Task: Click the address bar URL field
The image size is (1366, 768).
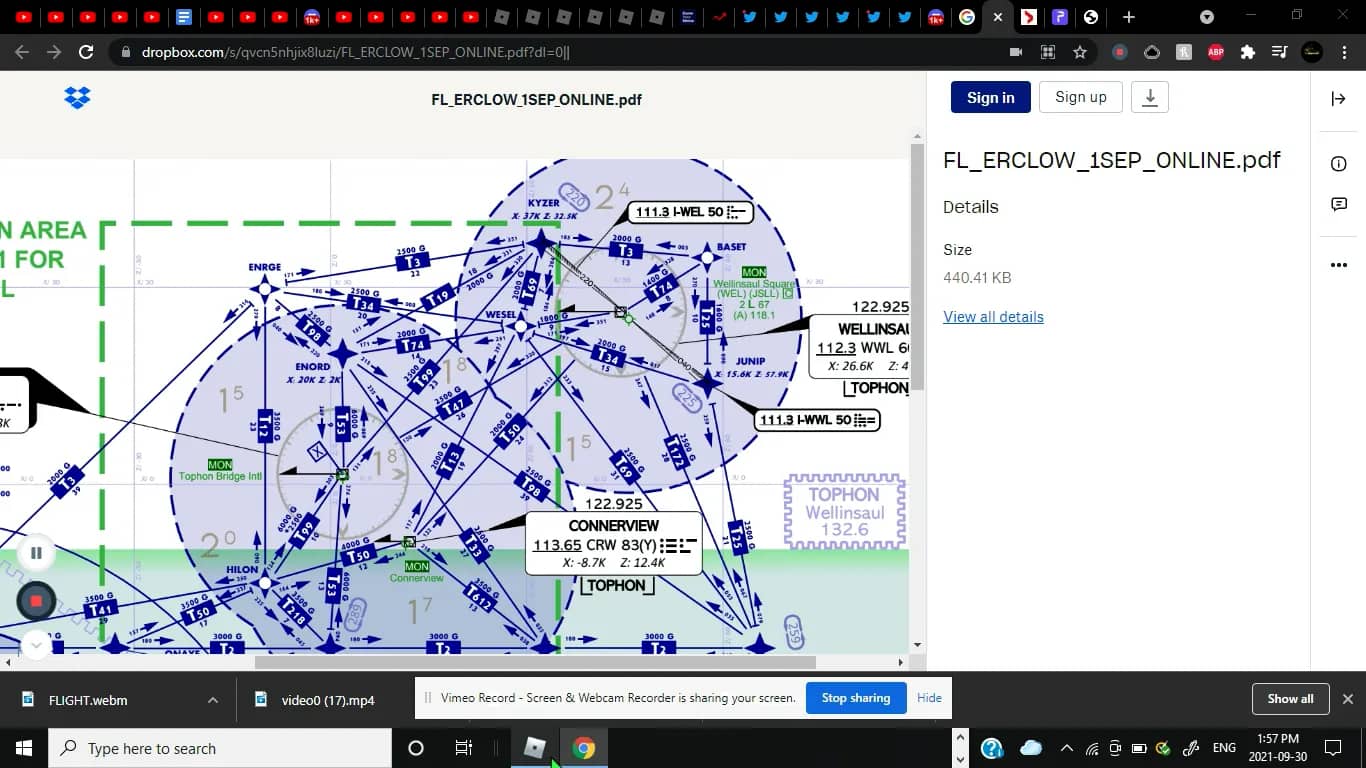Action: 560,52
